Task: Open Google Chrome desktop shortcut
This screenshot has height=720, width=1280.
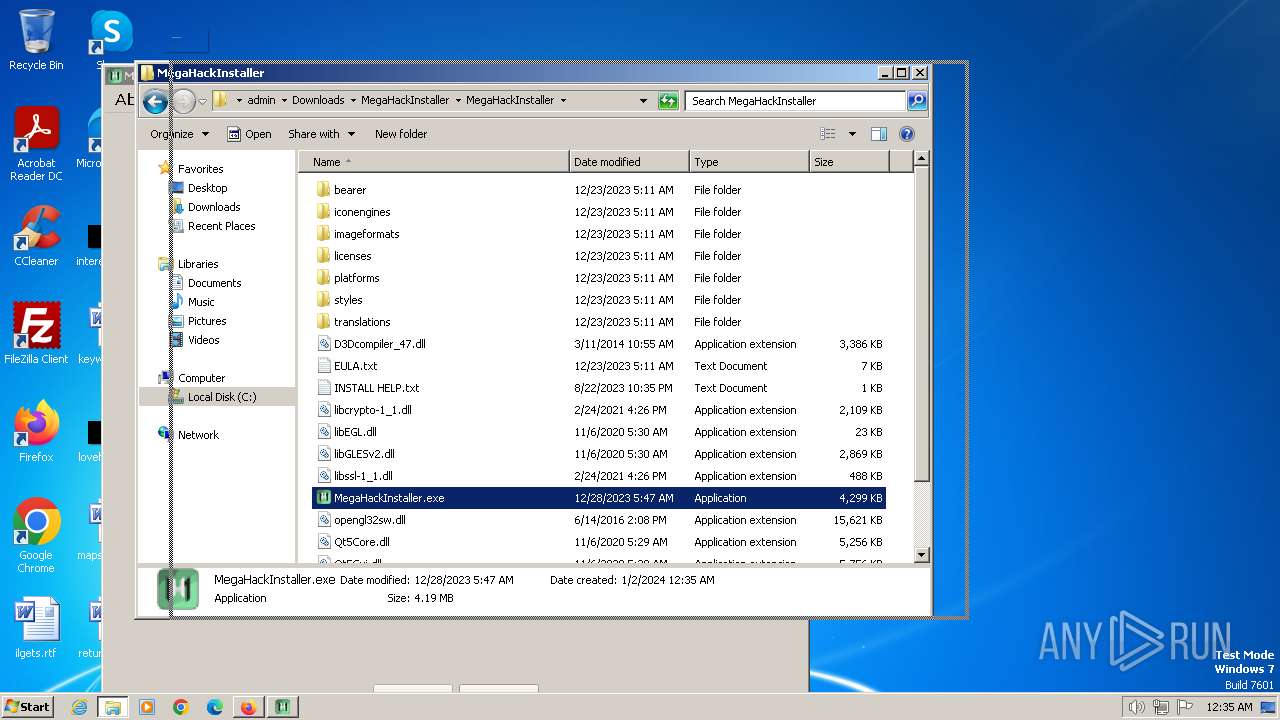Action: pyautogui.click(x=36, y=536)
